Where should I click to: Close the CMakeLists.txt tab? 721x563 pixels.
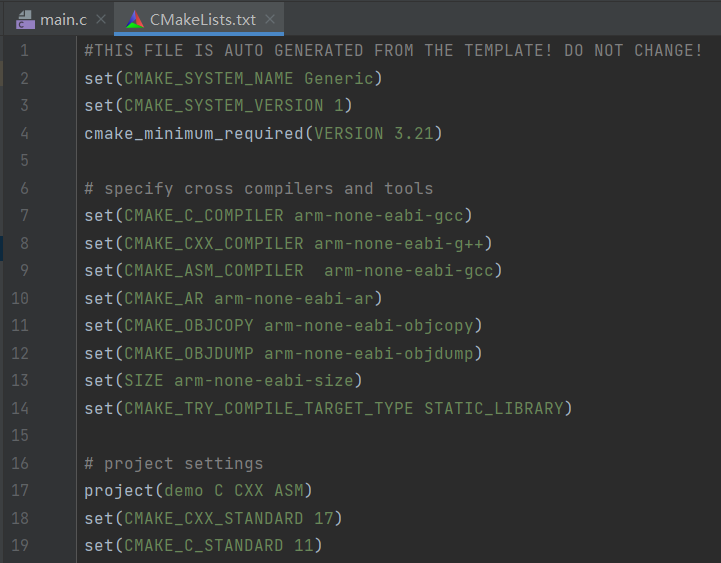(x=271, y=20)
